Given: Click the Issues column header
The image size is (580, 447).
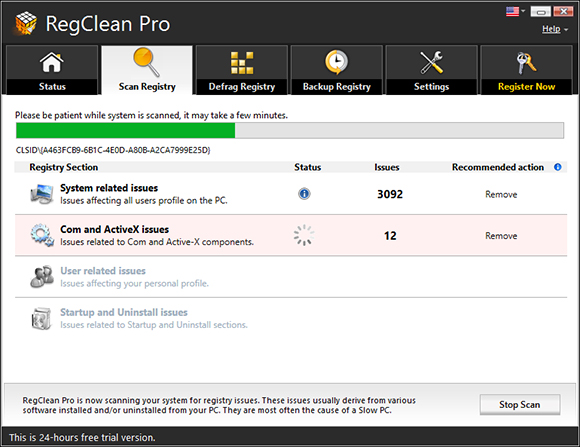Looking at the screenshot, I should click(387, 167).
